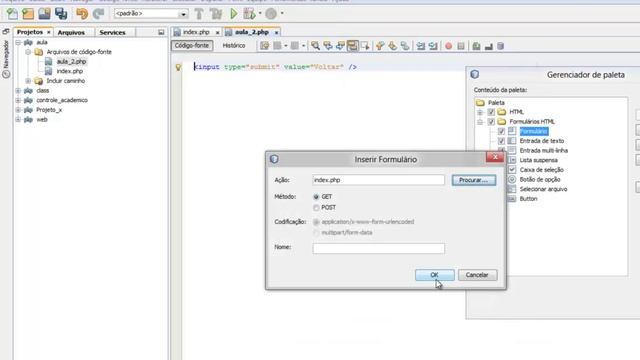Select multipart/form-data encoding radio
This screenshot has width=640, height=360.
(x=316, y=233)
